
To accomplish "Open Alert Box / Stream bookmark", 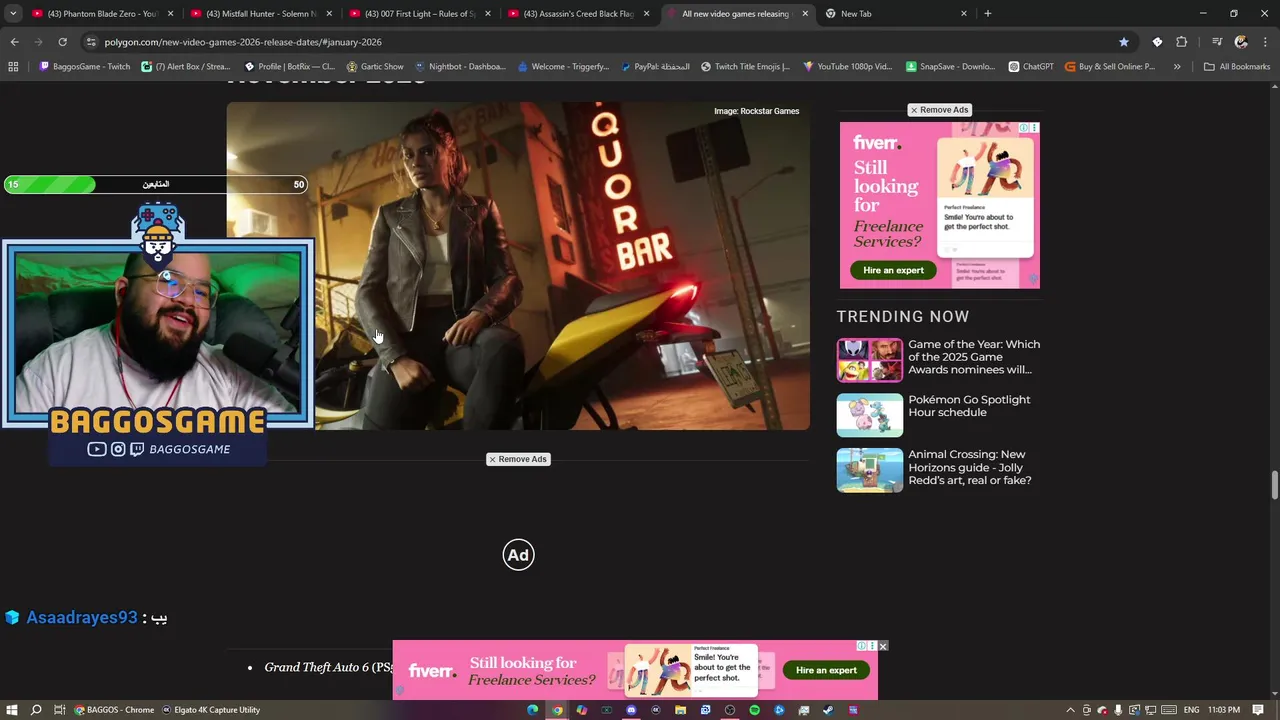I will [x=186, y=67].
